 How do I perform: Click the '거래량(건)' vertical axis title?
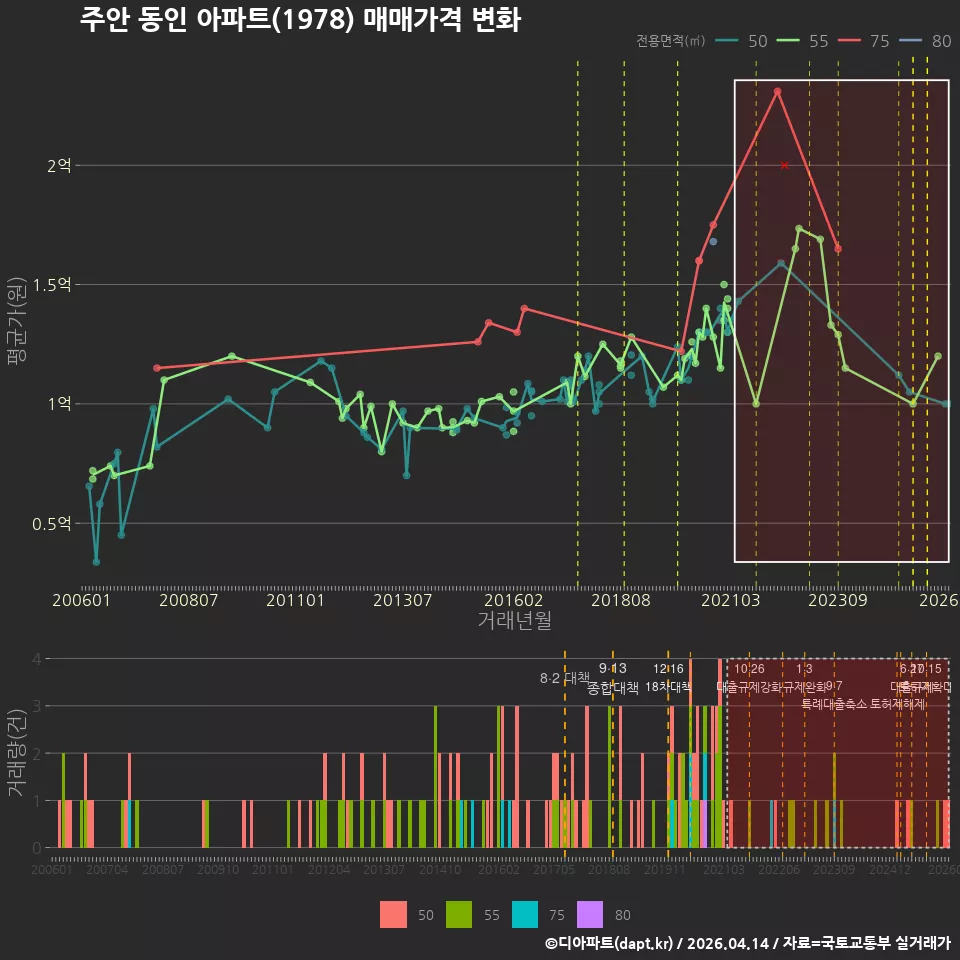click(17, 752)
